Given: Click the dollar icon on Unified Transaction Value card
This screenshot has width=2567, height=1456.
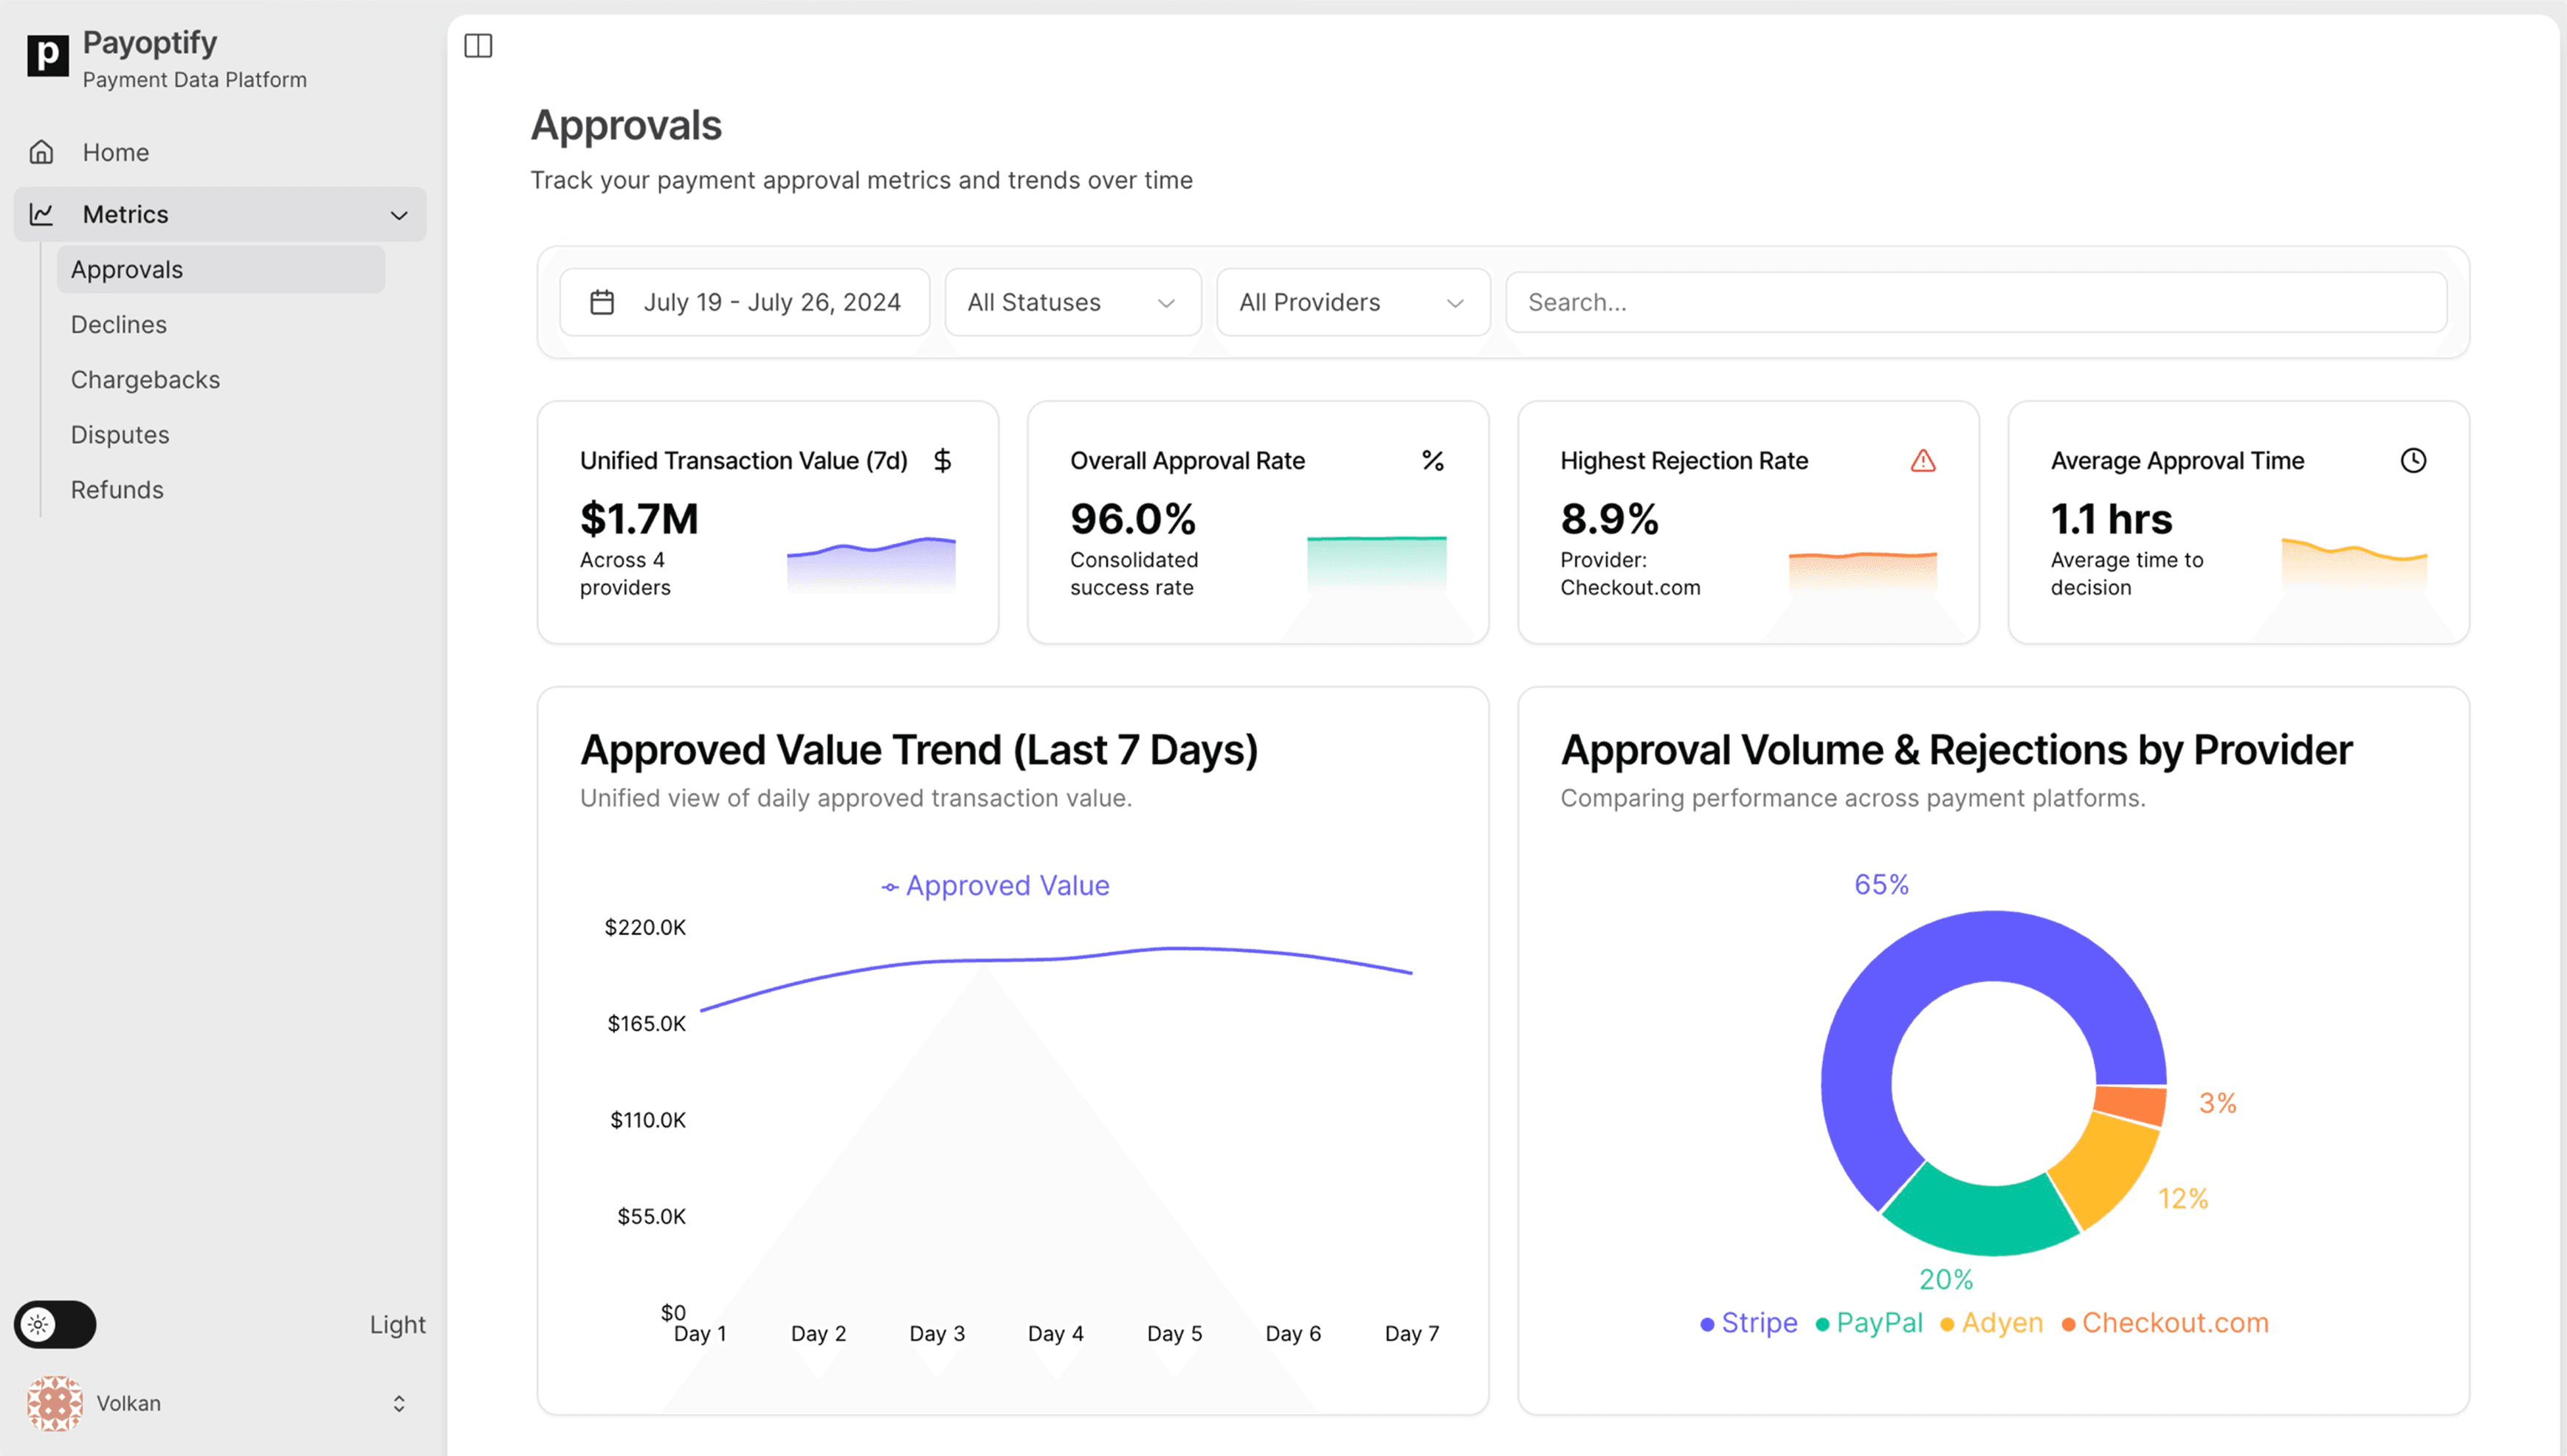Looking at the screenshot, I should pyautogui.click(x=941, y=460).
